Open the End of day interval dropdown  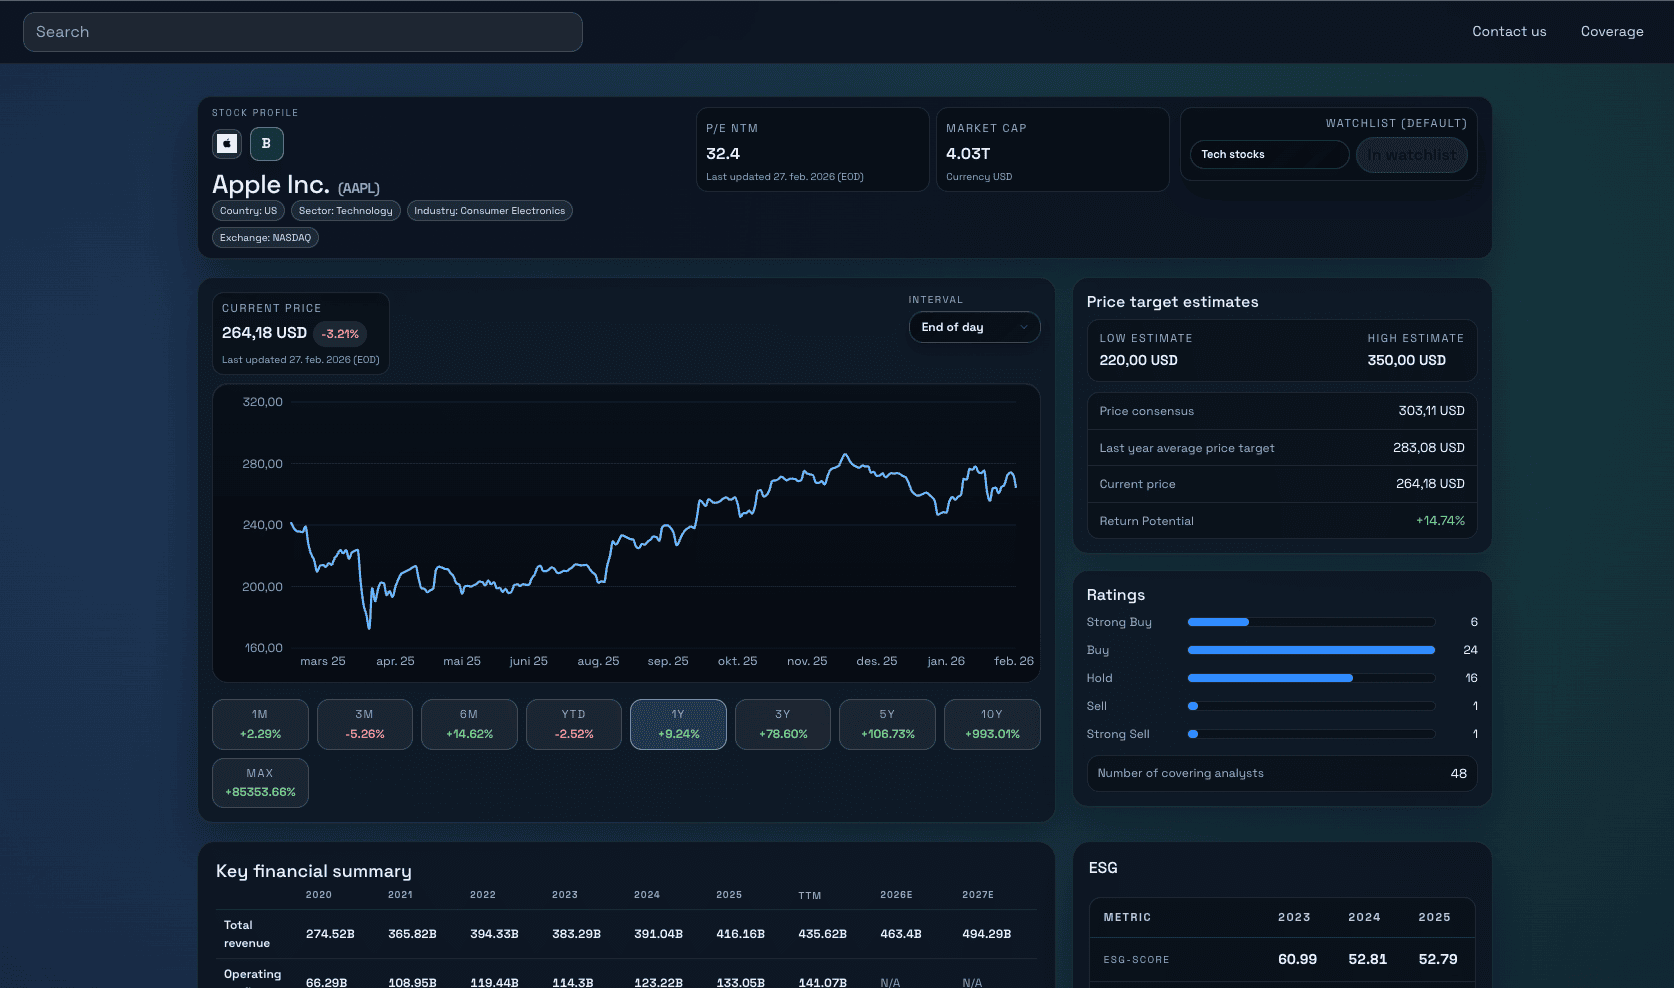pyautogui.click(x=973, y=327)
